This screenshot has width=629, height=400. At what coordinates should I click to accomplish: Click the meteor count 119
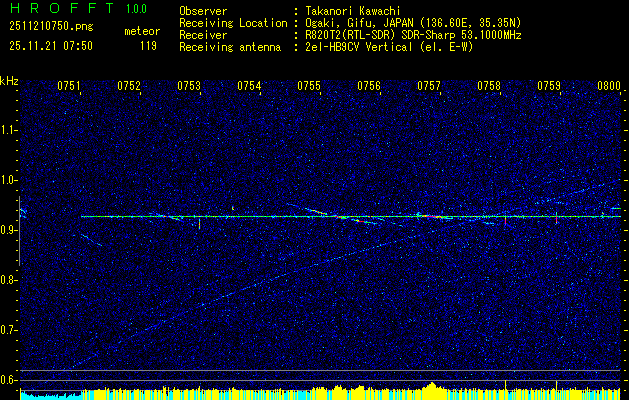(x=148, y=46)
